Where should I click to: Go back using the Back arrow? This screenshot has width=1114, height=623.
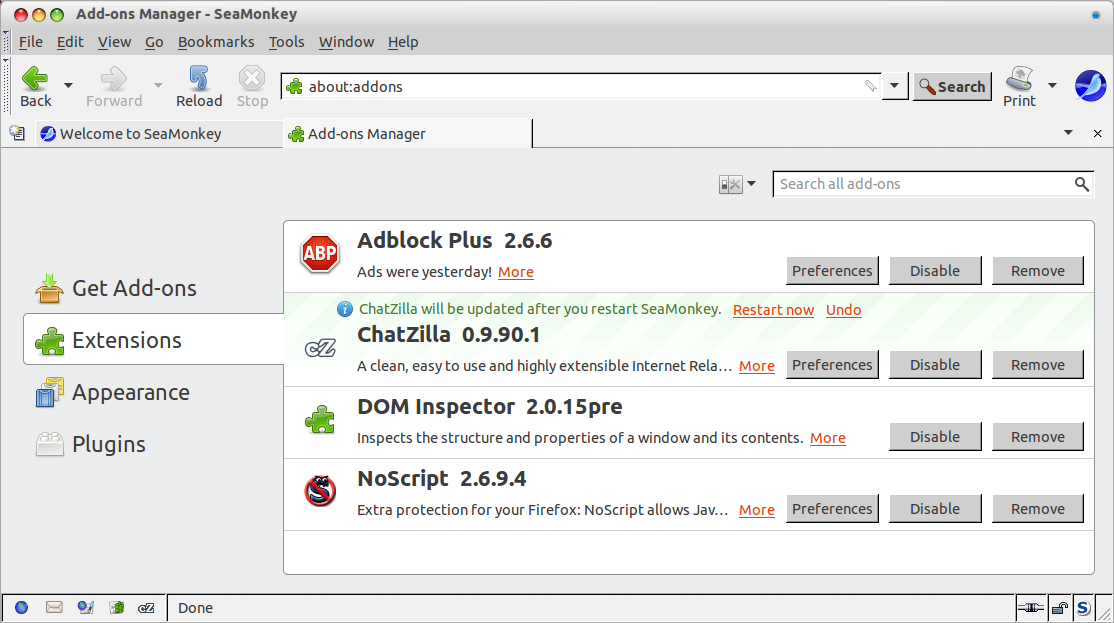pyautogui.click(x=35, y=87)
